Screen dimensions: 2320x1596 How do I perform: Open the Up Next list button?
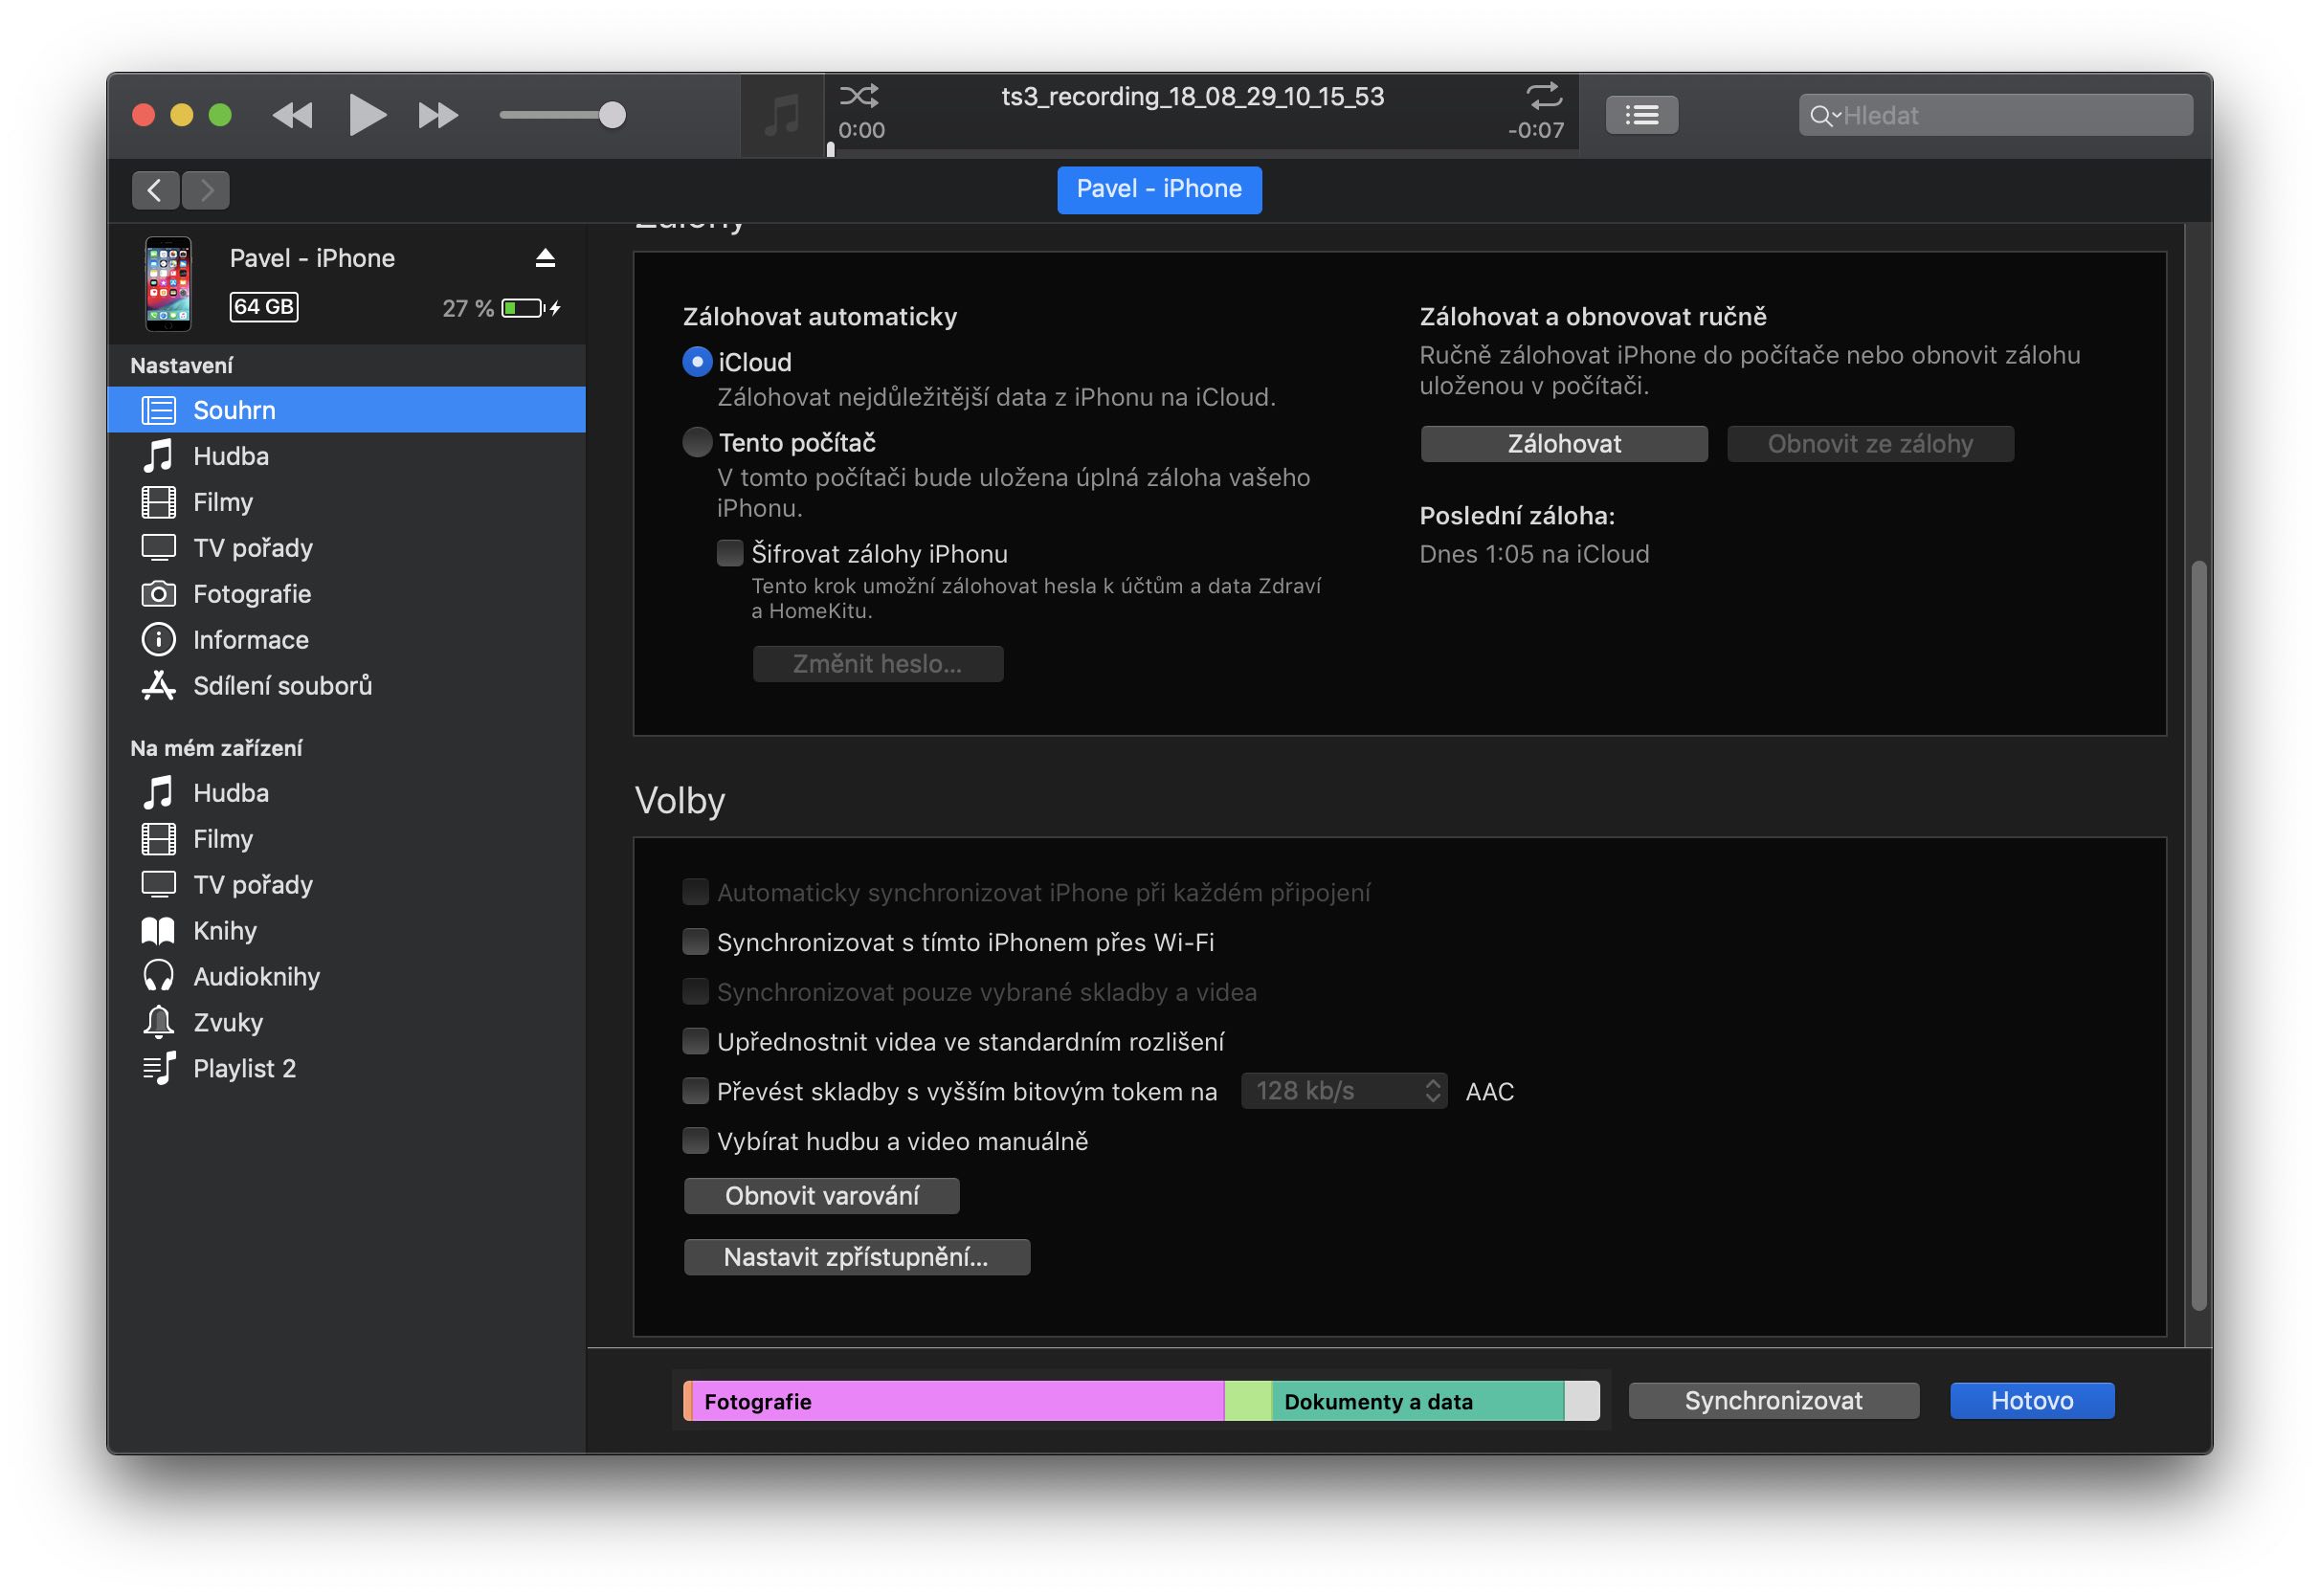coord(1641,115)
